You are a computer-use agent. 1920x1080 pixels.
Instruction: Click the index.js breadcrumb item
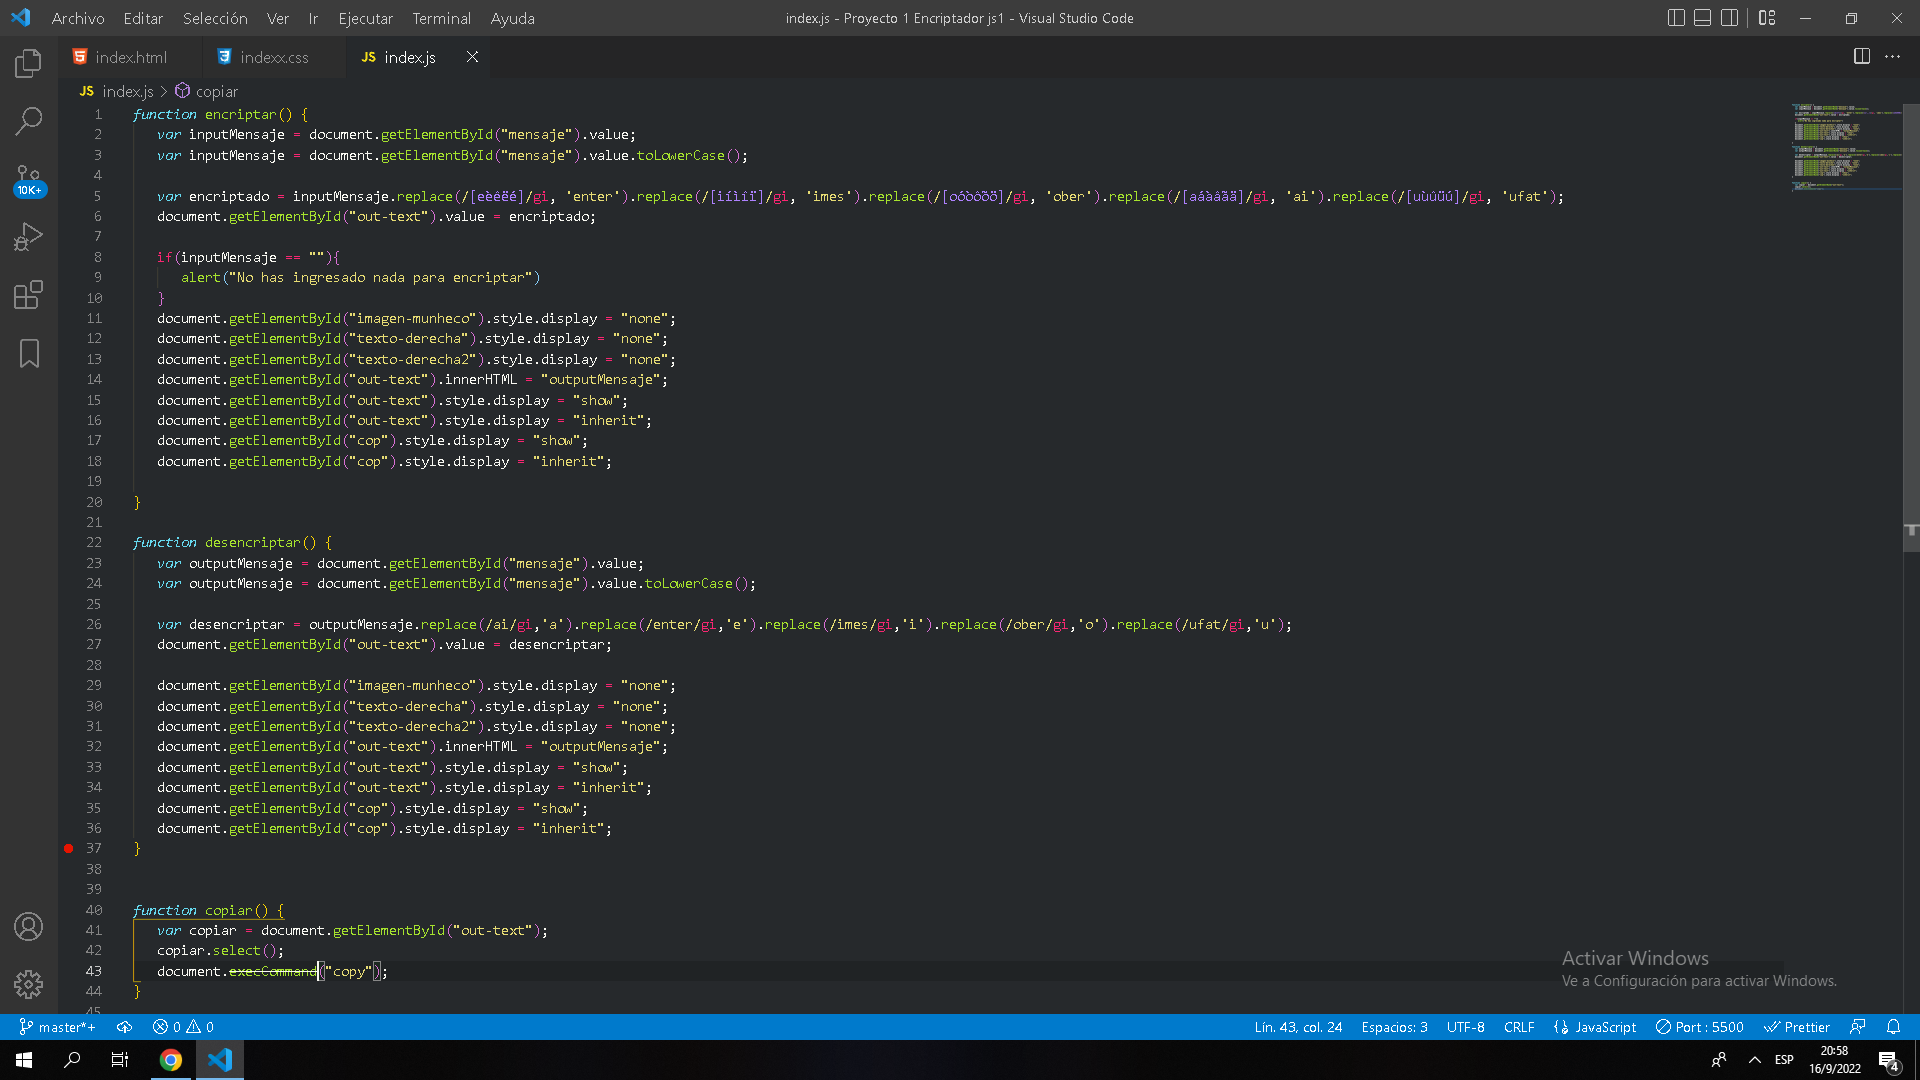117,91
